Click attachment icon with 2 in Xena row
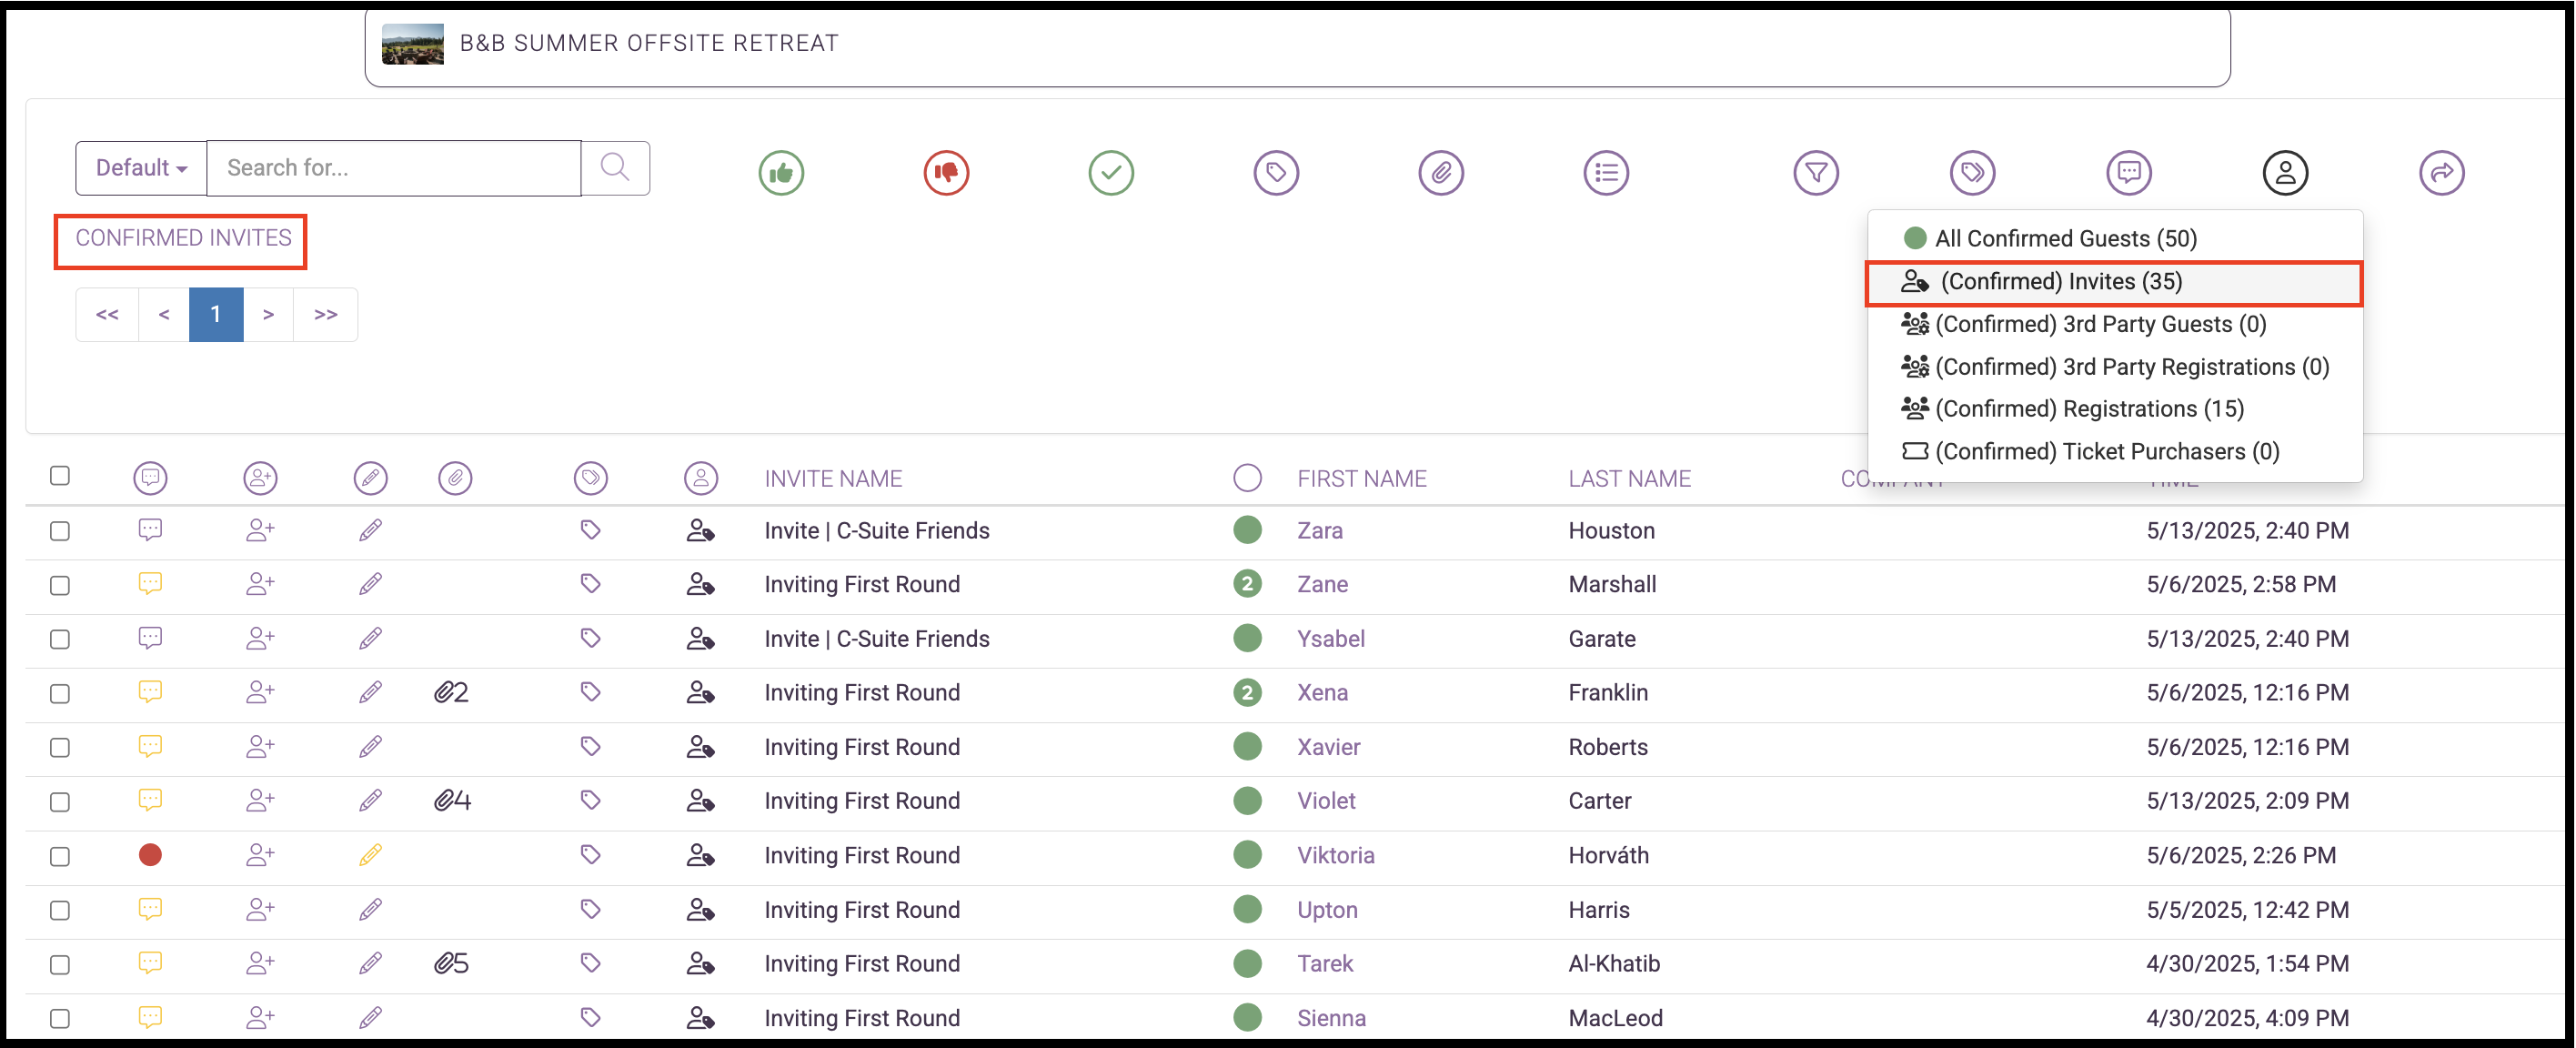This screenshot has width=2576, height=1048. click(x=451, y=692)
